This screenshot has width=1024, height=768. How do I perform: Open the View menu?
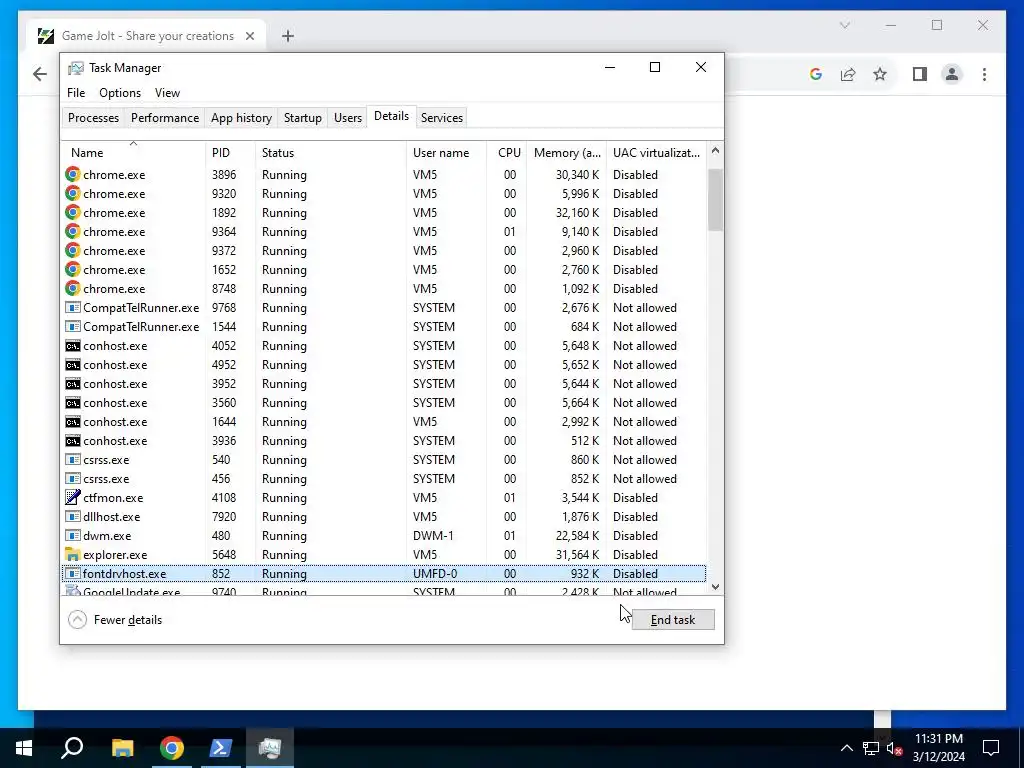point(167,93)
